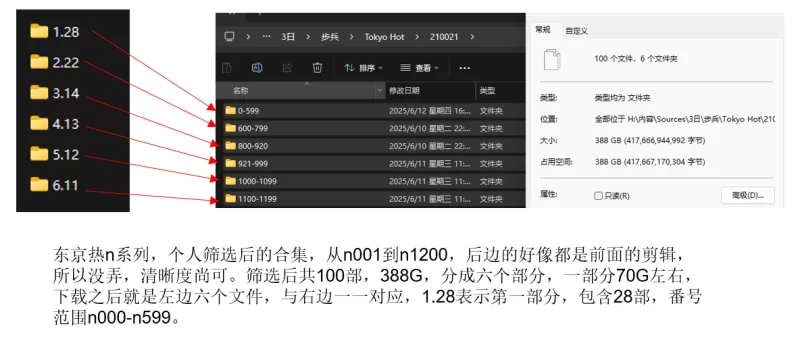Click the folder icon of the 921-999 row
The image size is (800, 360).
coord(231,164)
